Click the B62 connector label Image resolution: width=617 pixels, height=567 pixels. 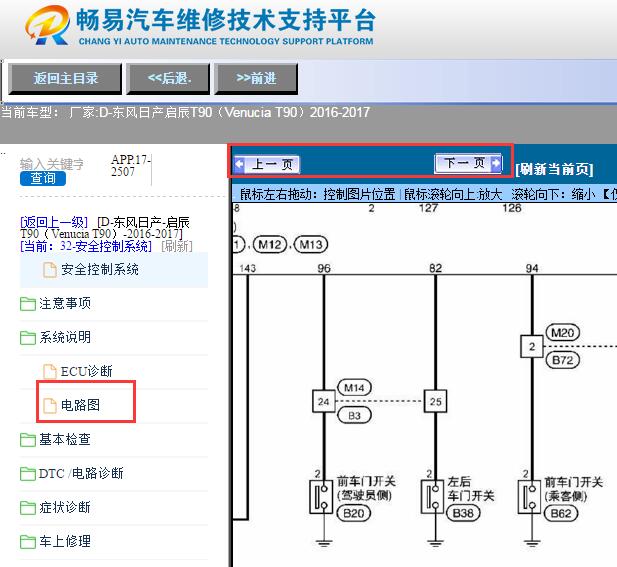point(560,513)
